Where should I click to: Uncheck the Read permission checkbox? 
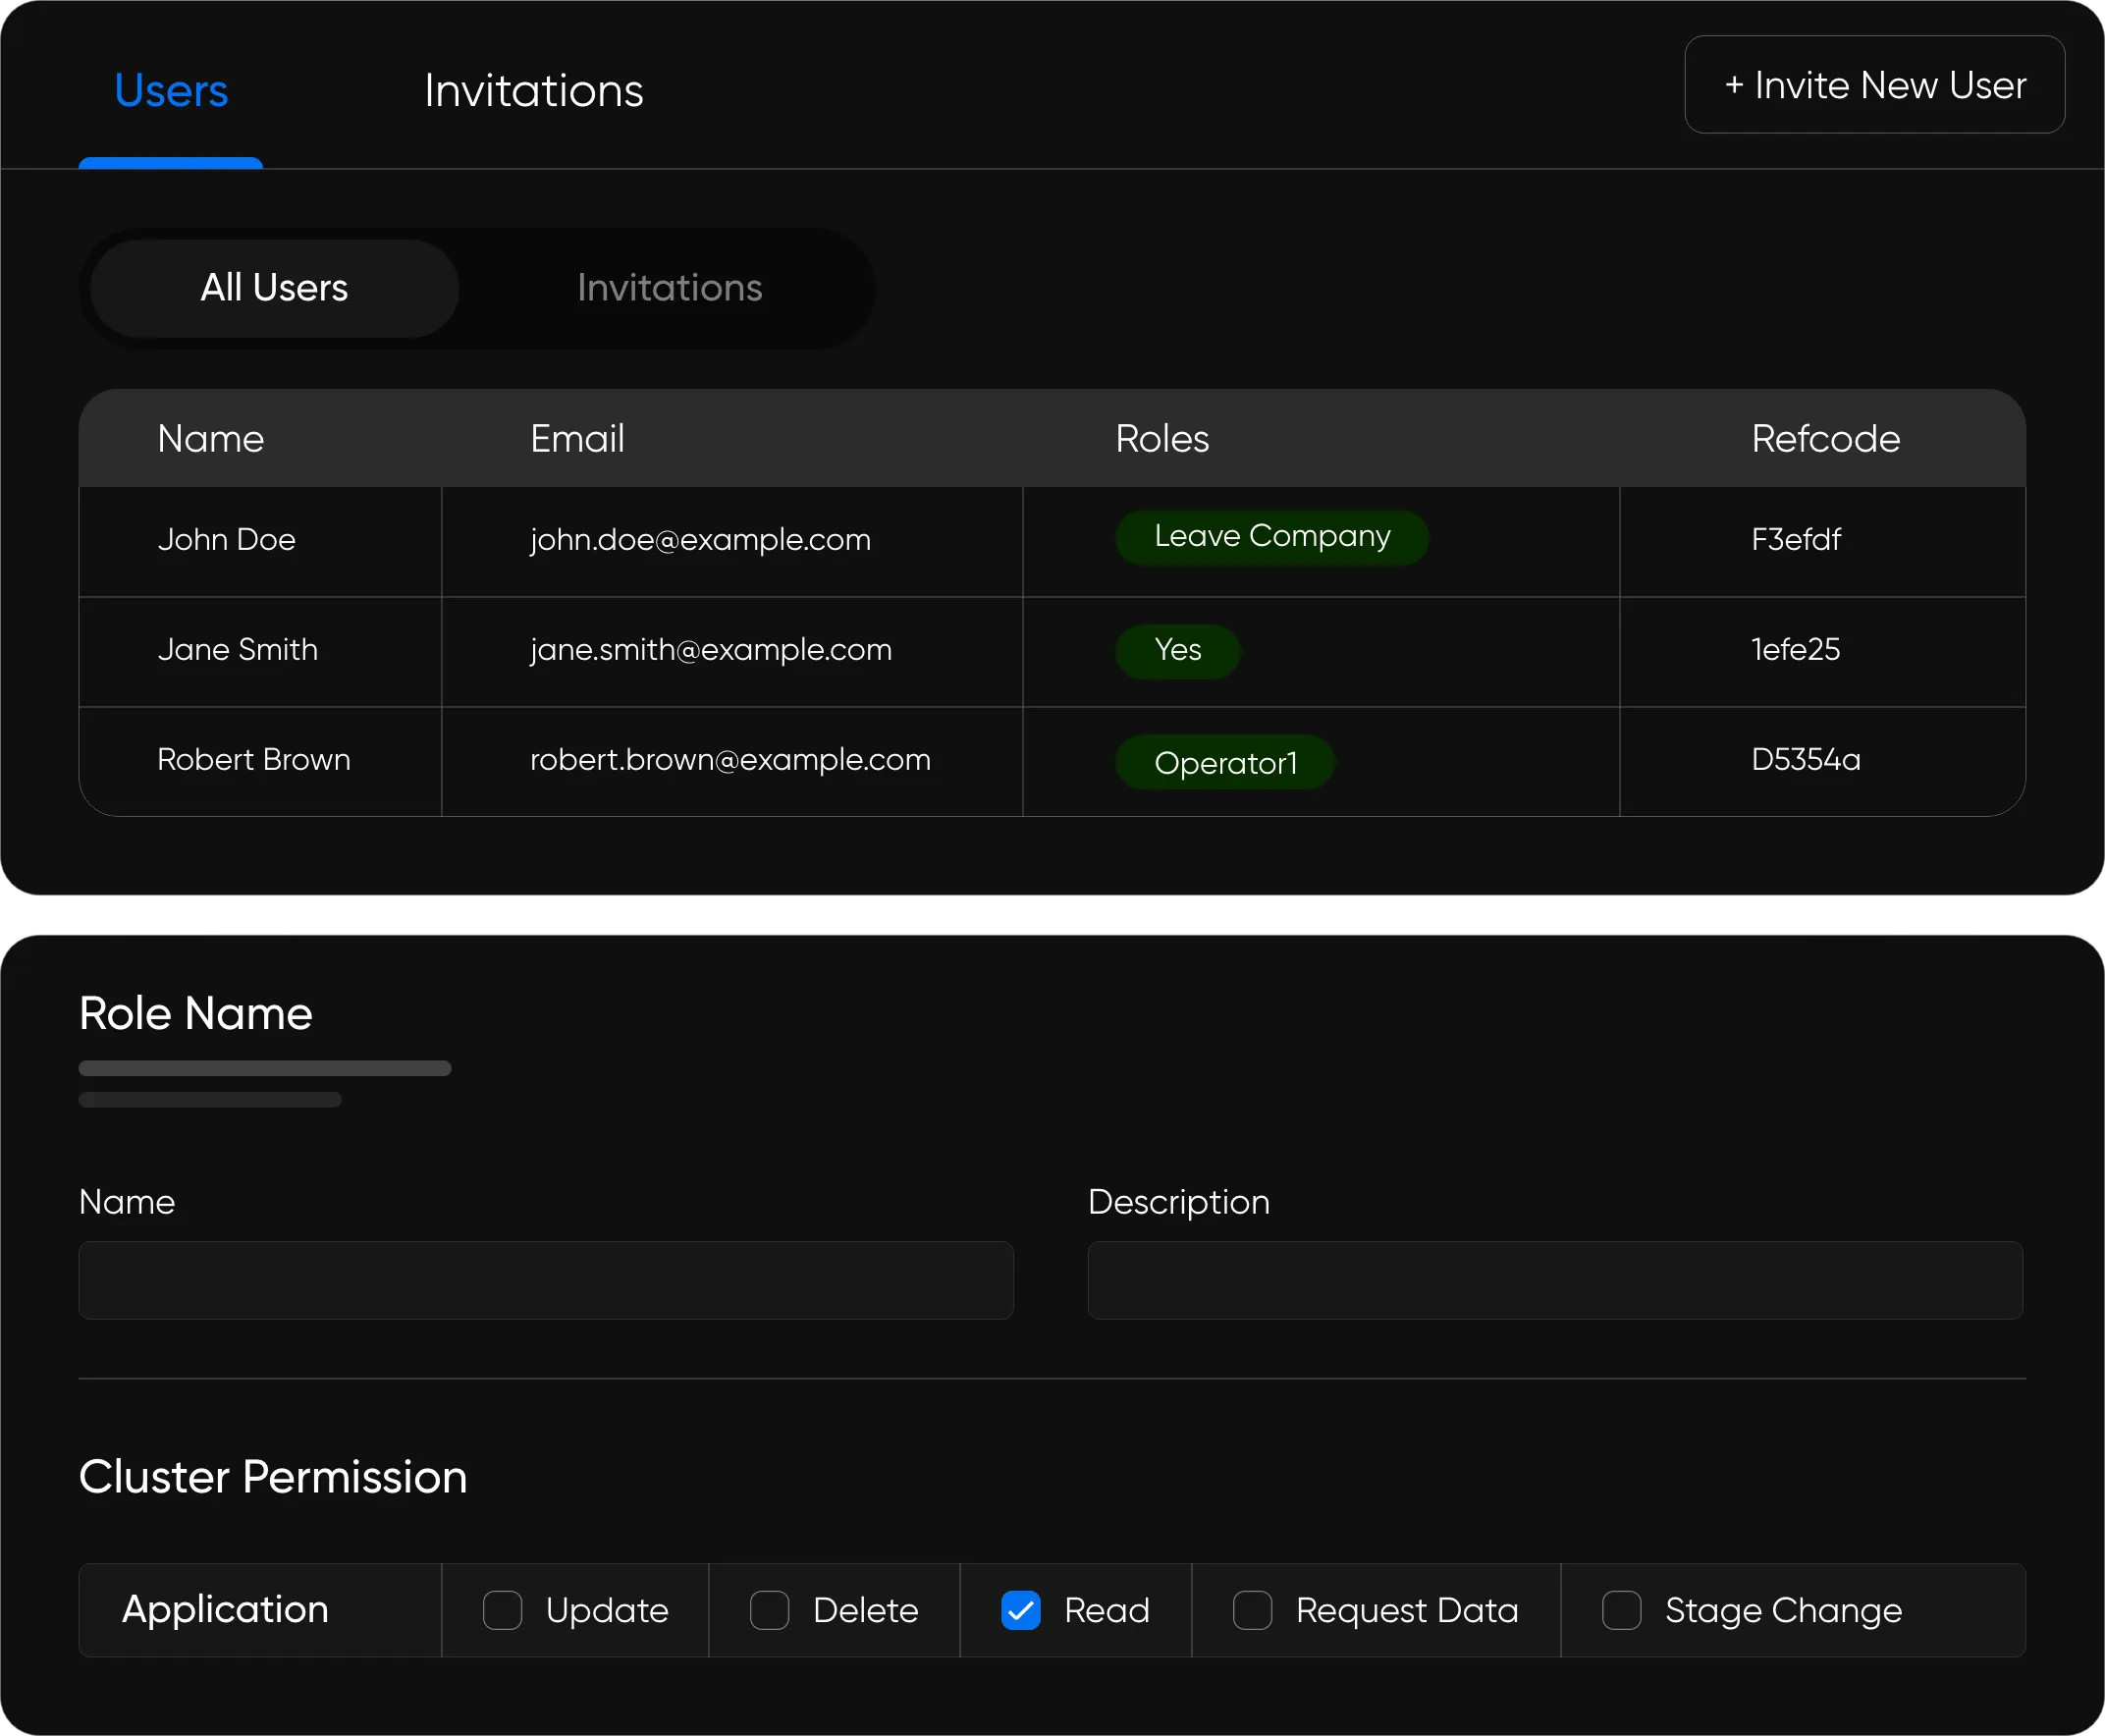(x=1020, y=1610)
